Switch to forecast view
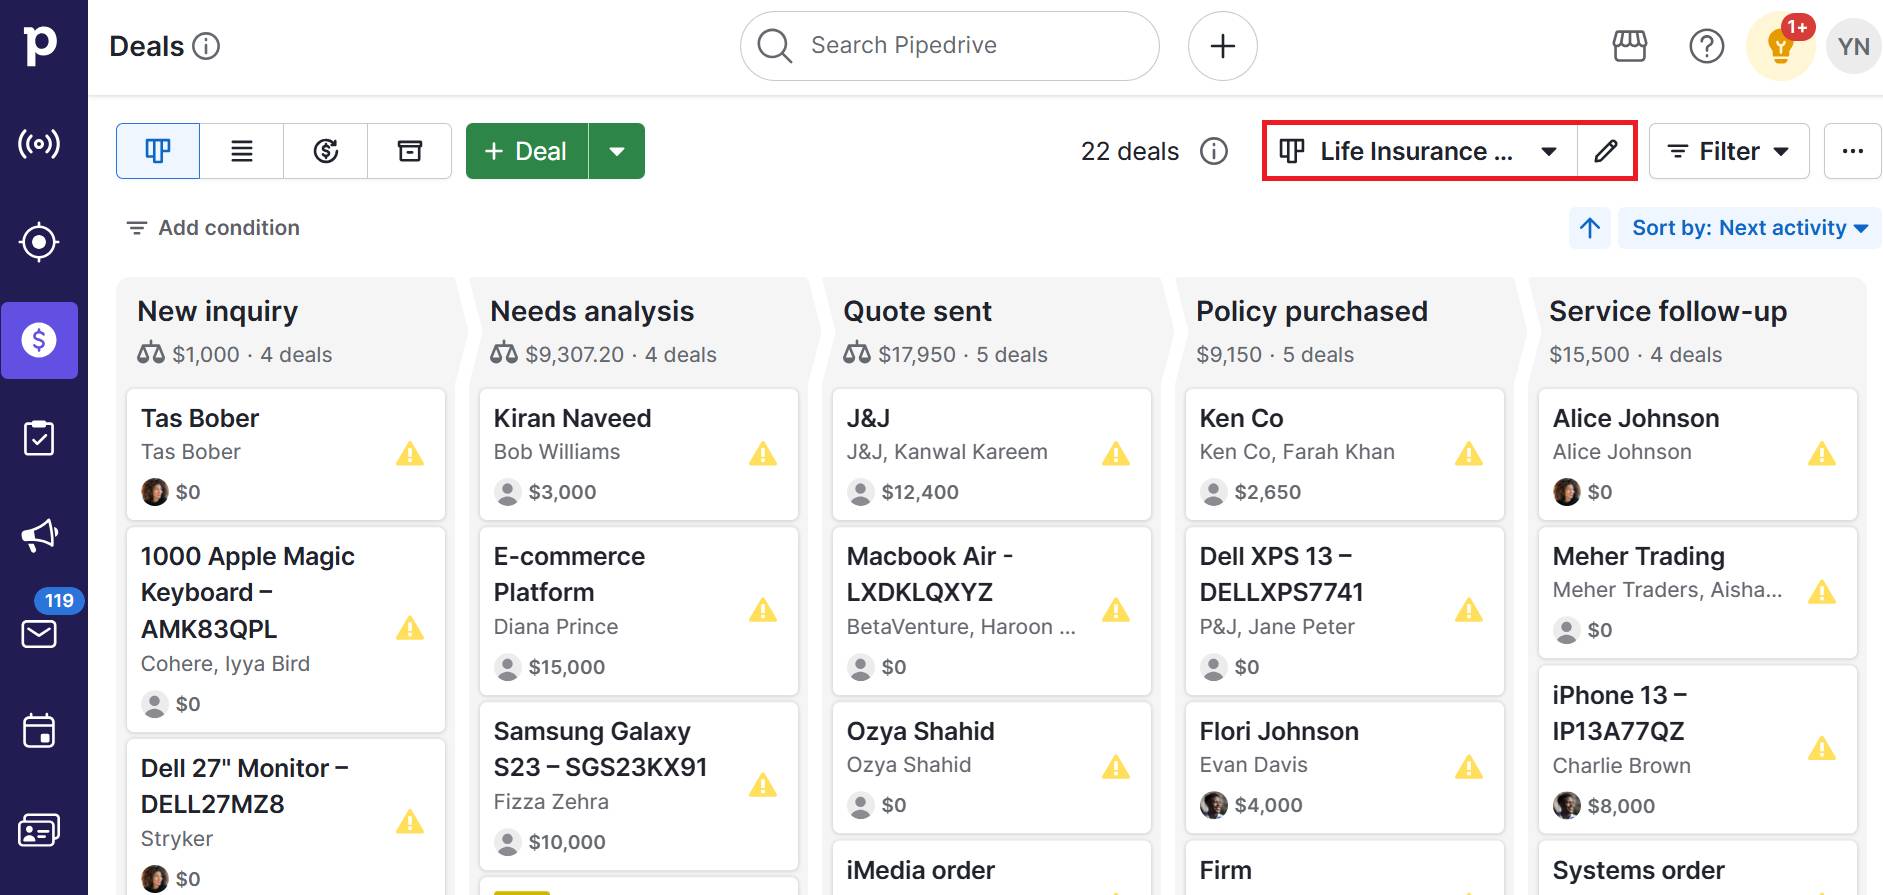The width and height of the screenshot is (1883, 895). pos(326,151)
